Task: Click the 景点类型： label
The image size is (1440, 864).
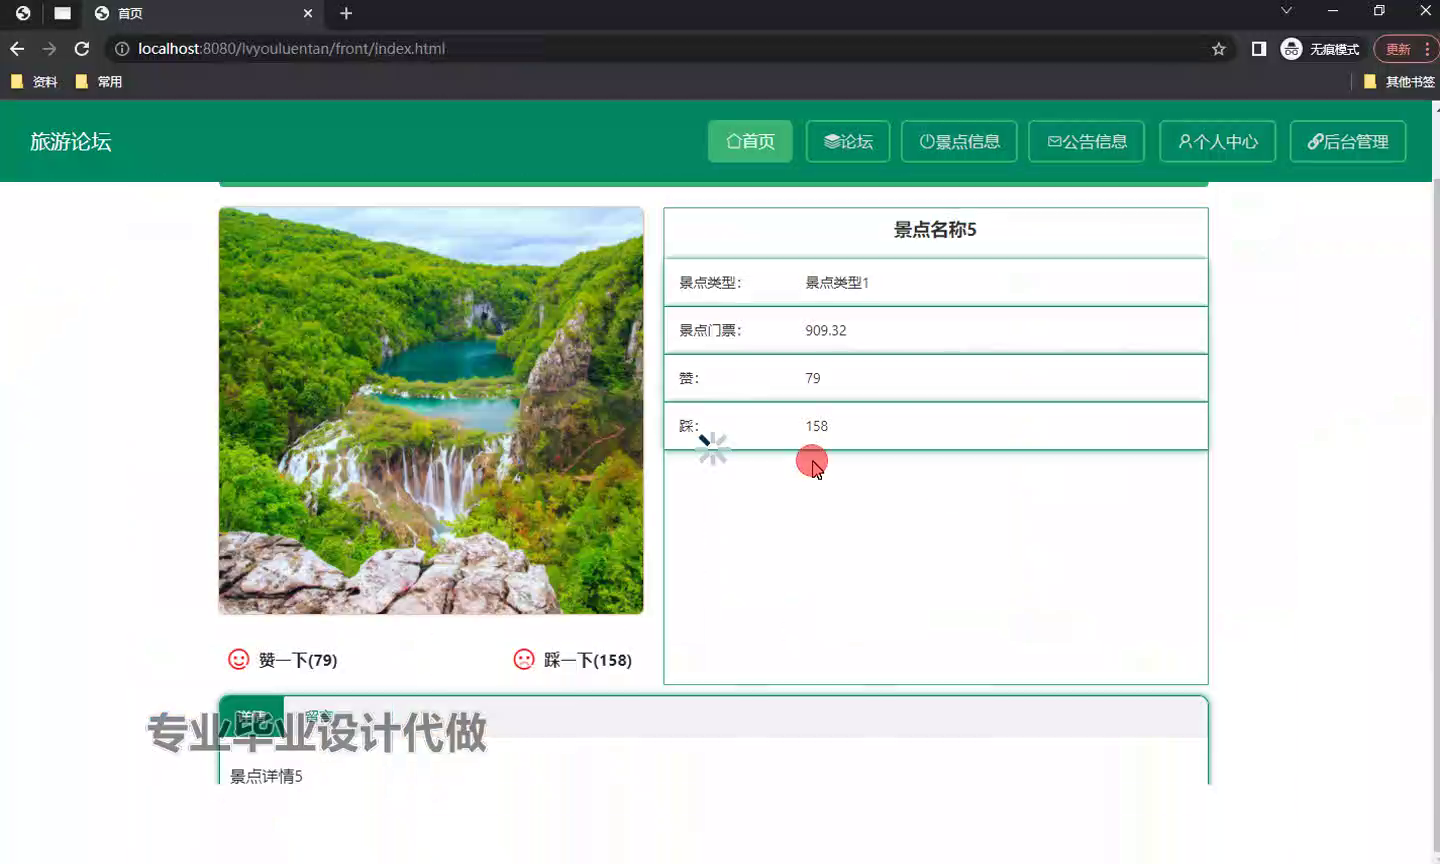Action: pyautogui.click(x=710, y=283)
